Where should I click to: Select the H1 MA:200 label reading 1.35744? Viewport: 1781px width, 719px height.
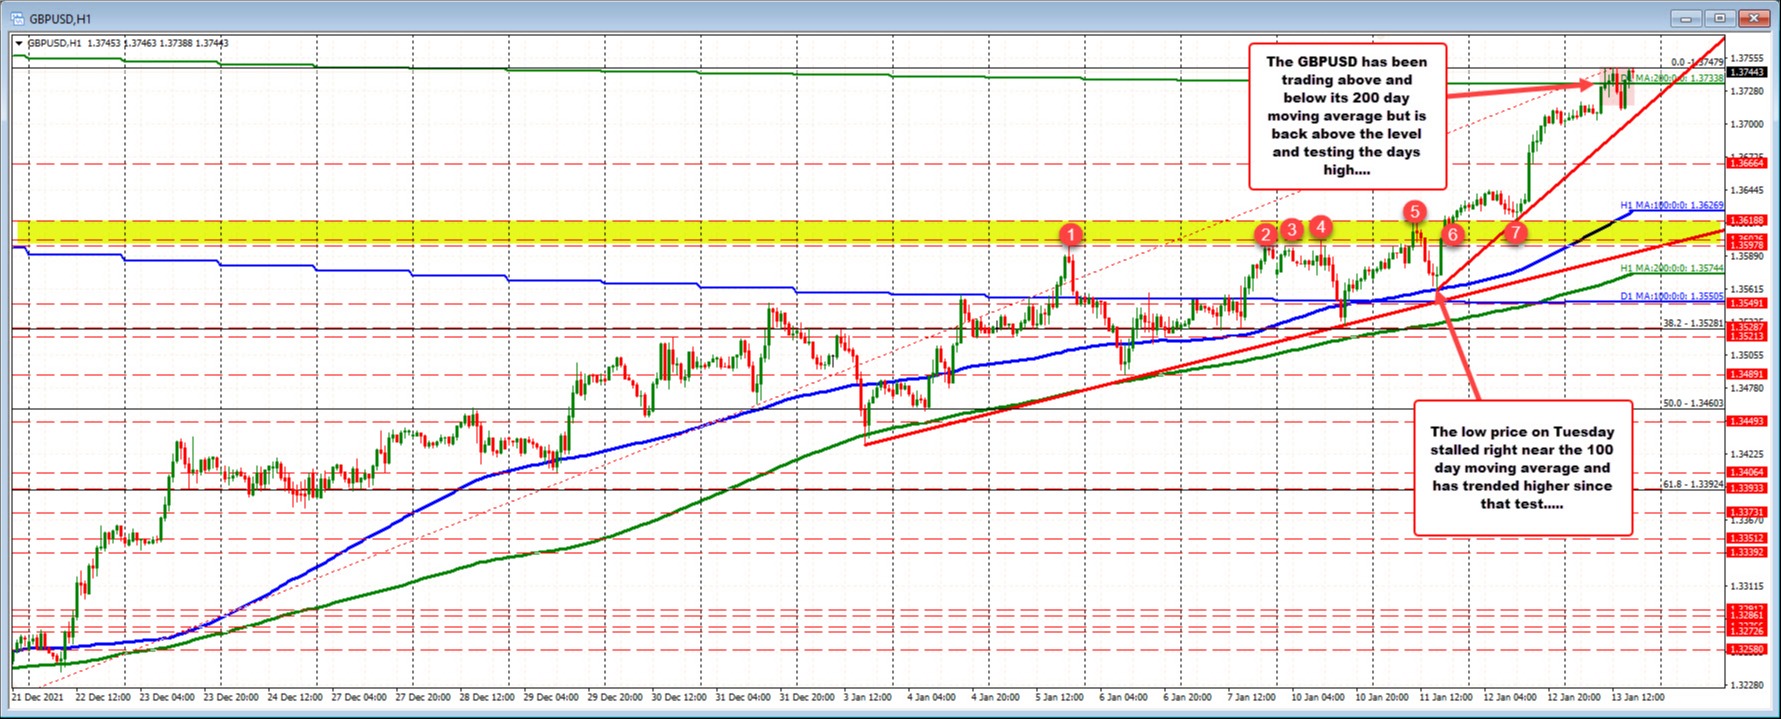point(1672,268)
